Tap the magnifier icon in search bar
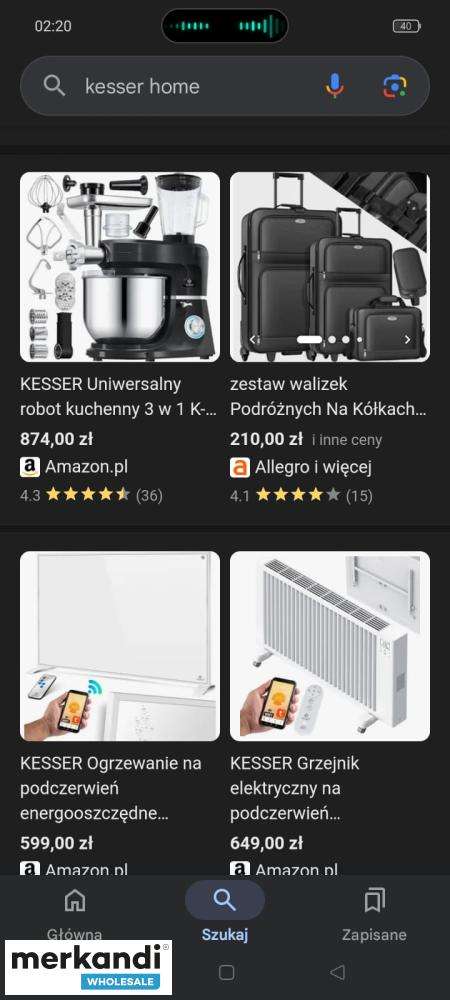450x1000 pixels. click(x=54, y=86)
